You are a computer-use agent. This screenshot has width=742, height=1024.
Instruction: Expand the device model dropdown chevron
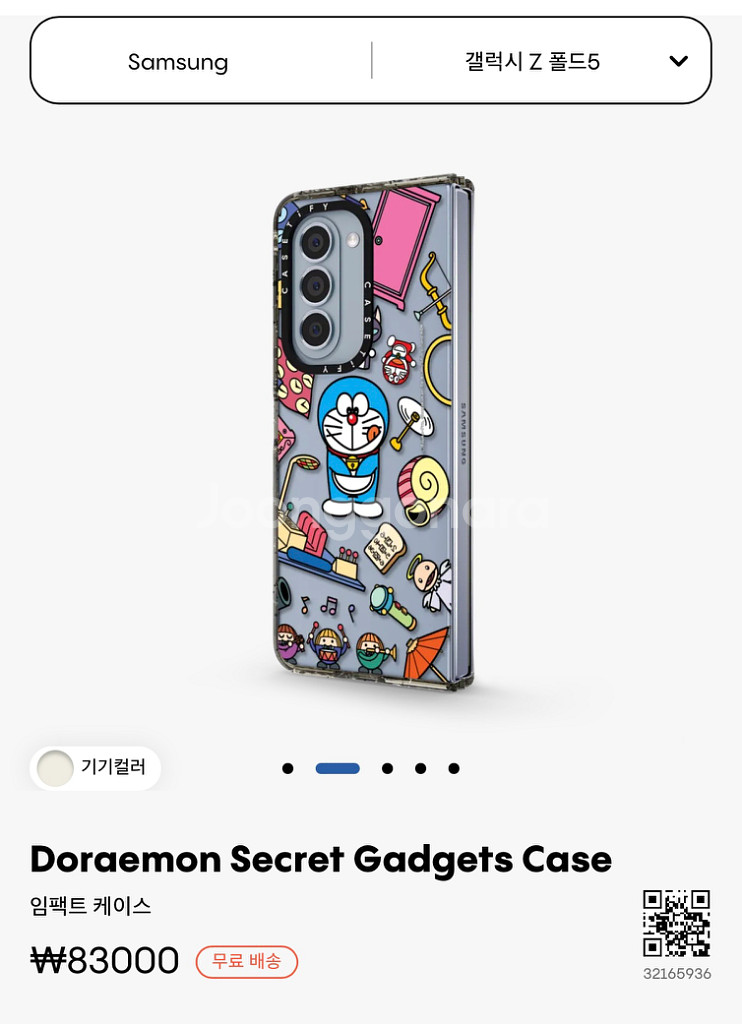click(x=679, y=61)
